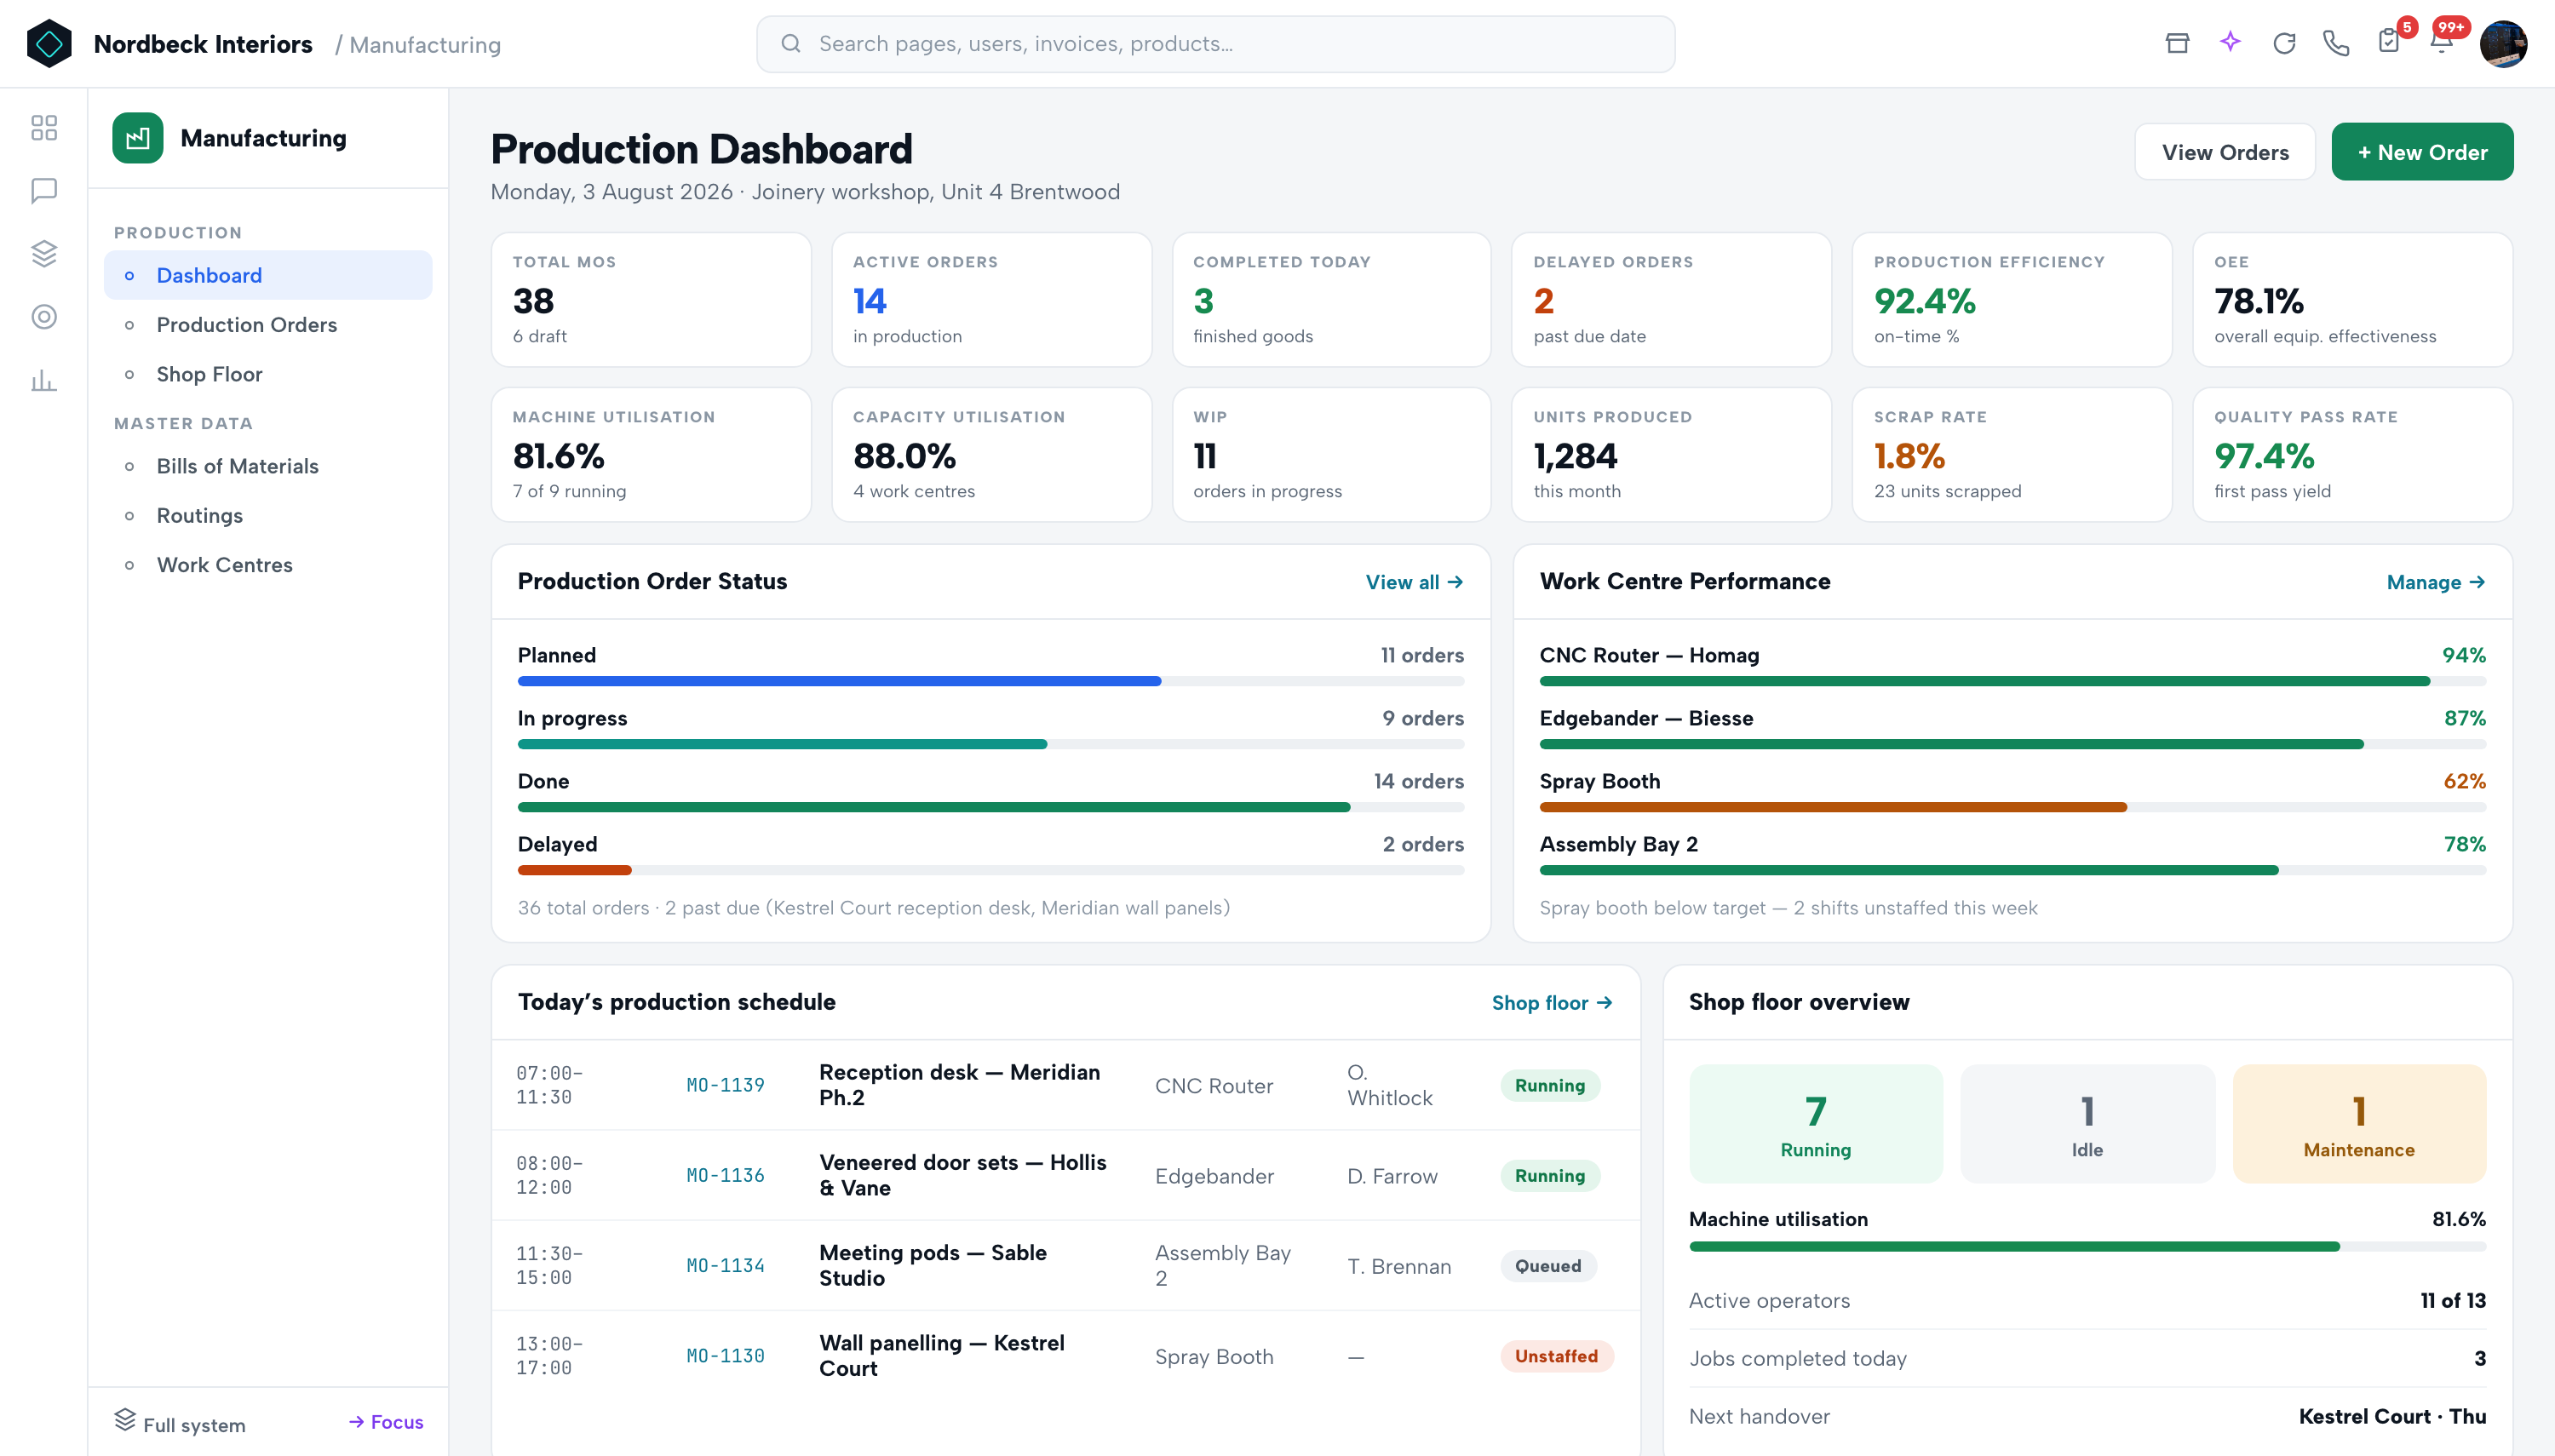
Task: Click the Unstaffed badge for Wall panelling job
Action: tap(1556, 1356)
